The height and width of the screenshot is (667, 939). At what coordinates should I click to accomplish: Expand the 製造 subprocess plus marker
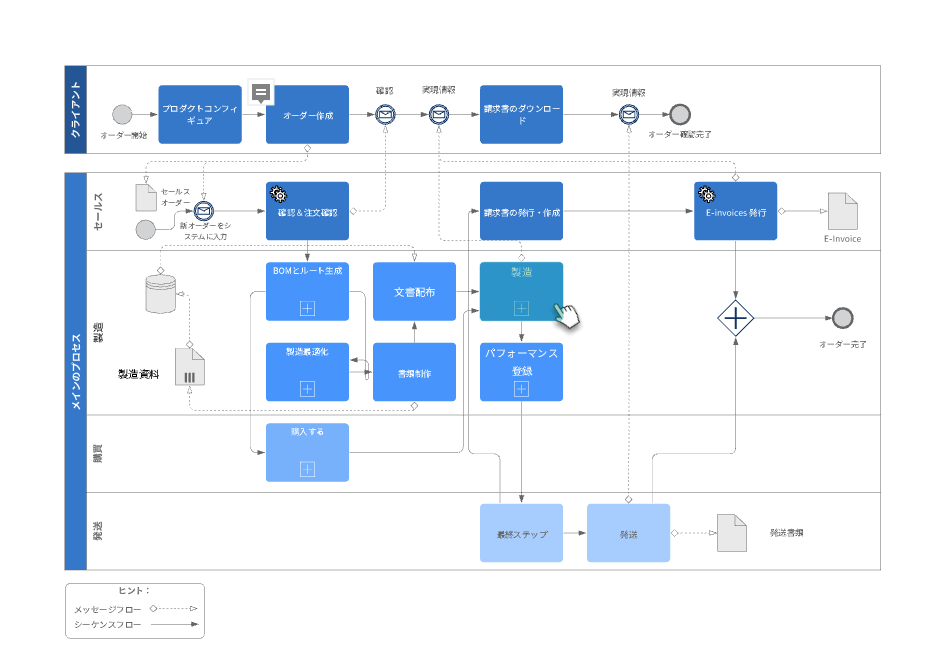click(x=521, y=308)
